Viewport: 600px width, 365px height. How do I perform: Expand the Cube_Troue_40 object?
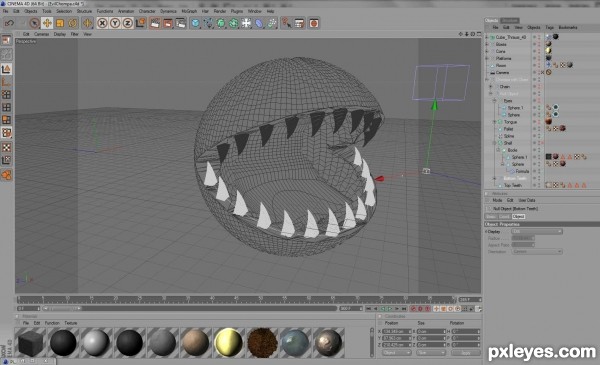point(487,37)
